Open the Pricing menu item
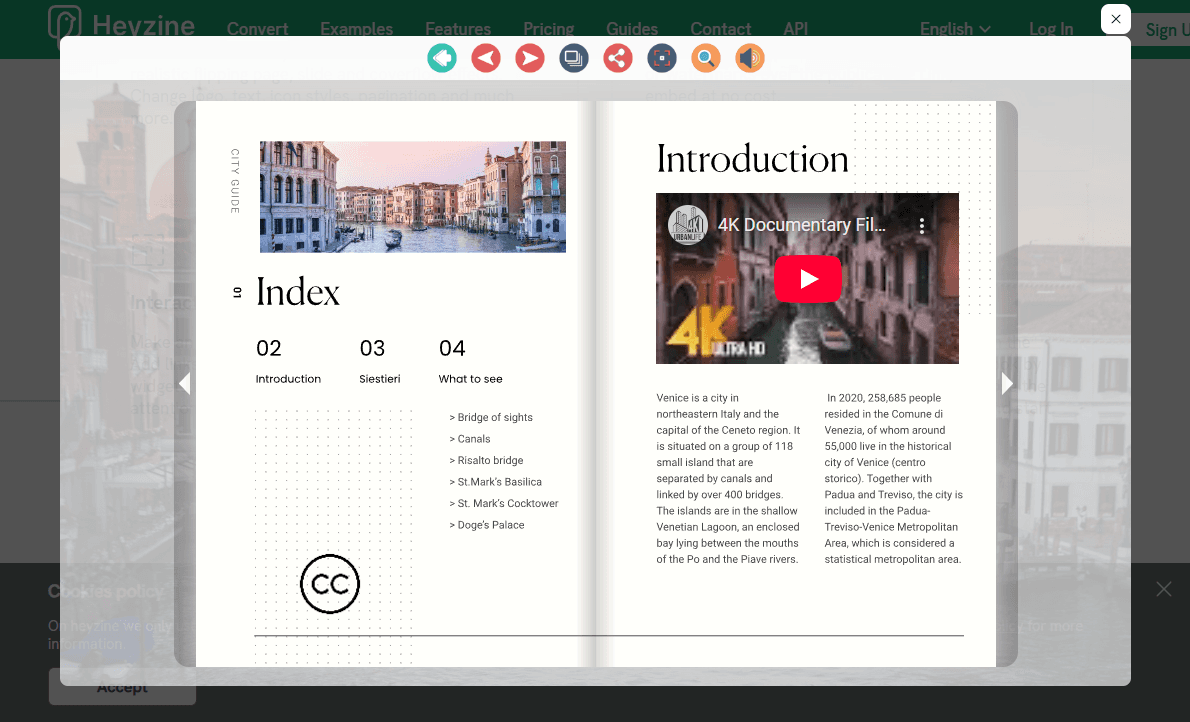Screen dimensions: 1190x722 click(x=549, y=29)
